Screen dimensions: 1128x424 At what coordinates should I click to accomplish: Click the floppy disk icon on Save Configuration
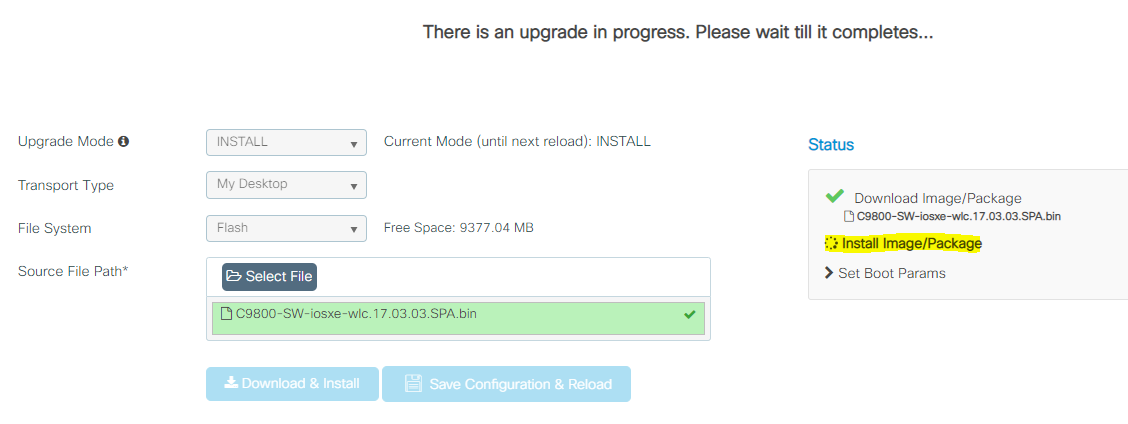pos(413,384)
